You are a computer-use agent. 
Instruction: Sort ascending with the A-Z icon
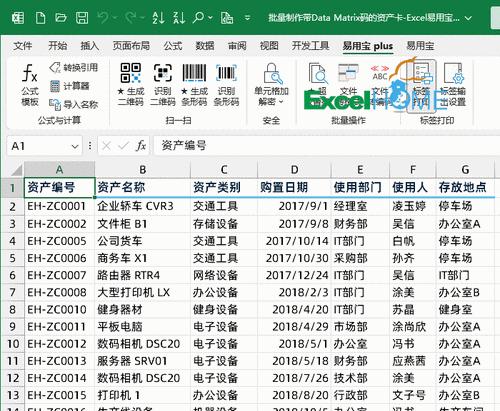pos(158,18)
